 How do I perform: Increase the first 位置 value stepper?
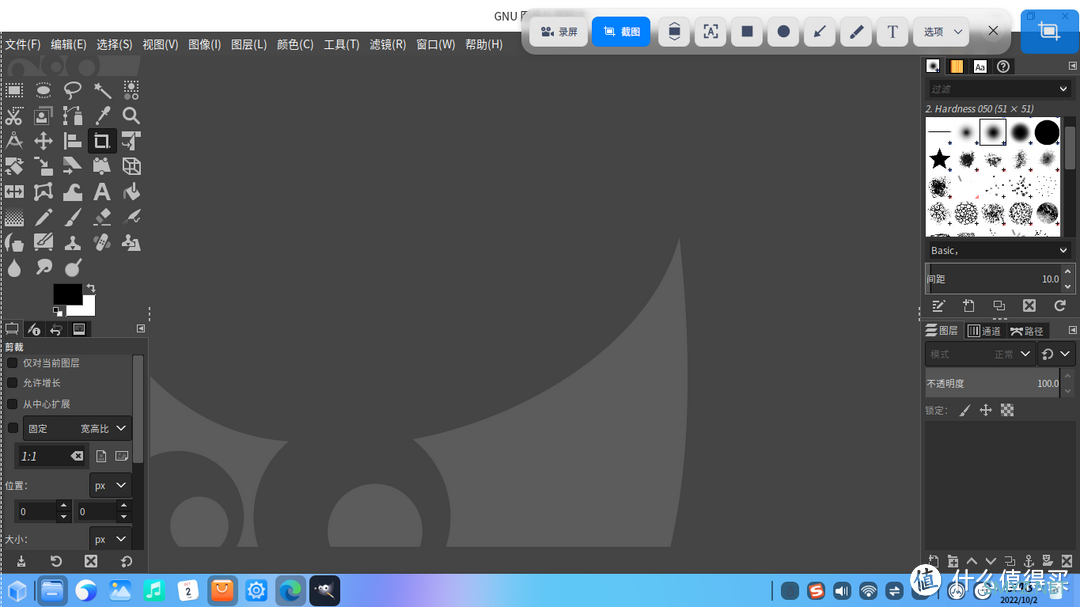click(x=63, y=506)
